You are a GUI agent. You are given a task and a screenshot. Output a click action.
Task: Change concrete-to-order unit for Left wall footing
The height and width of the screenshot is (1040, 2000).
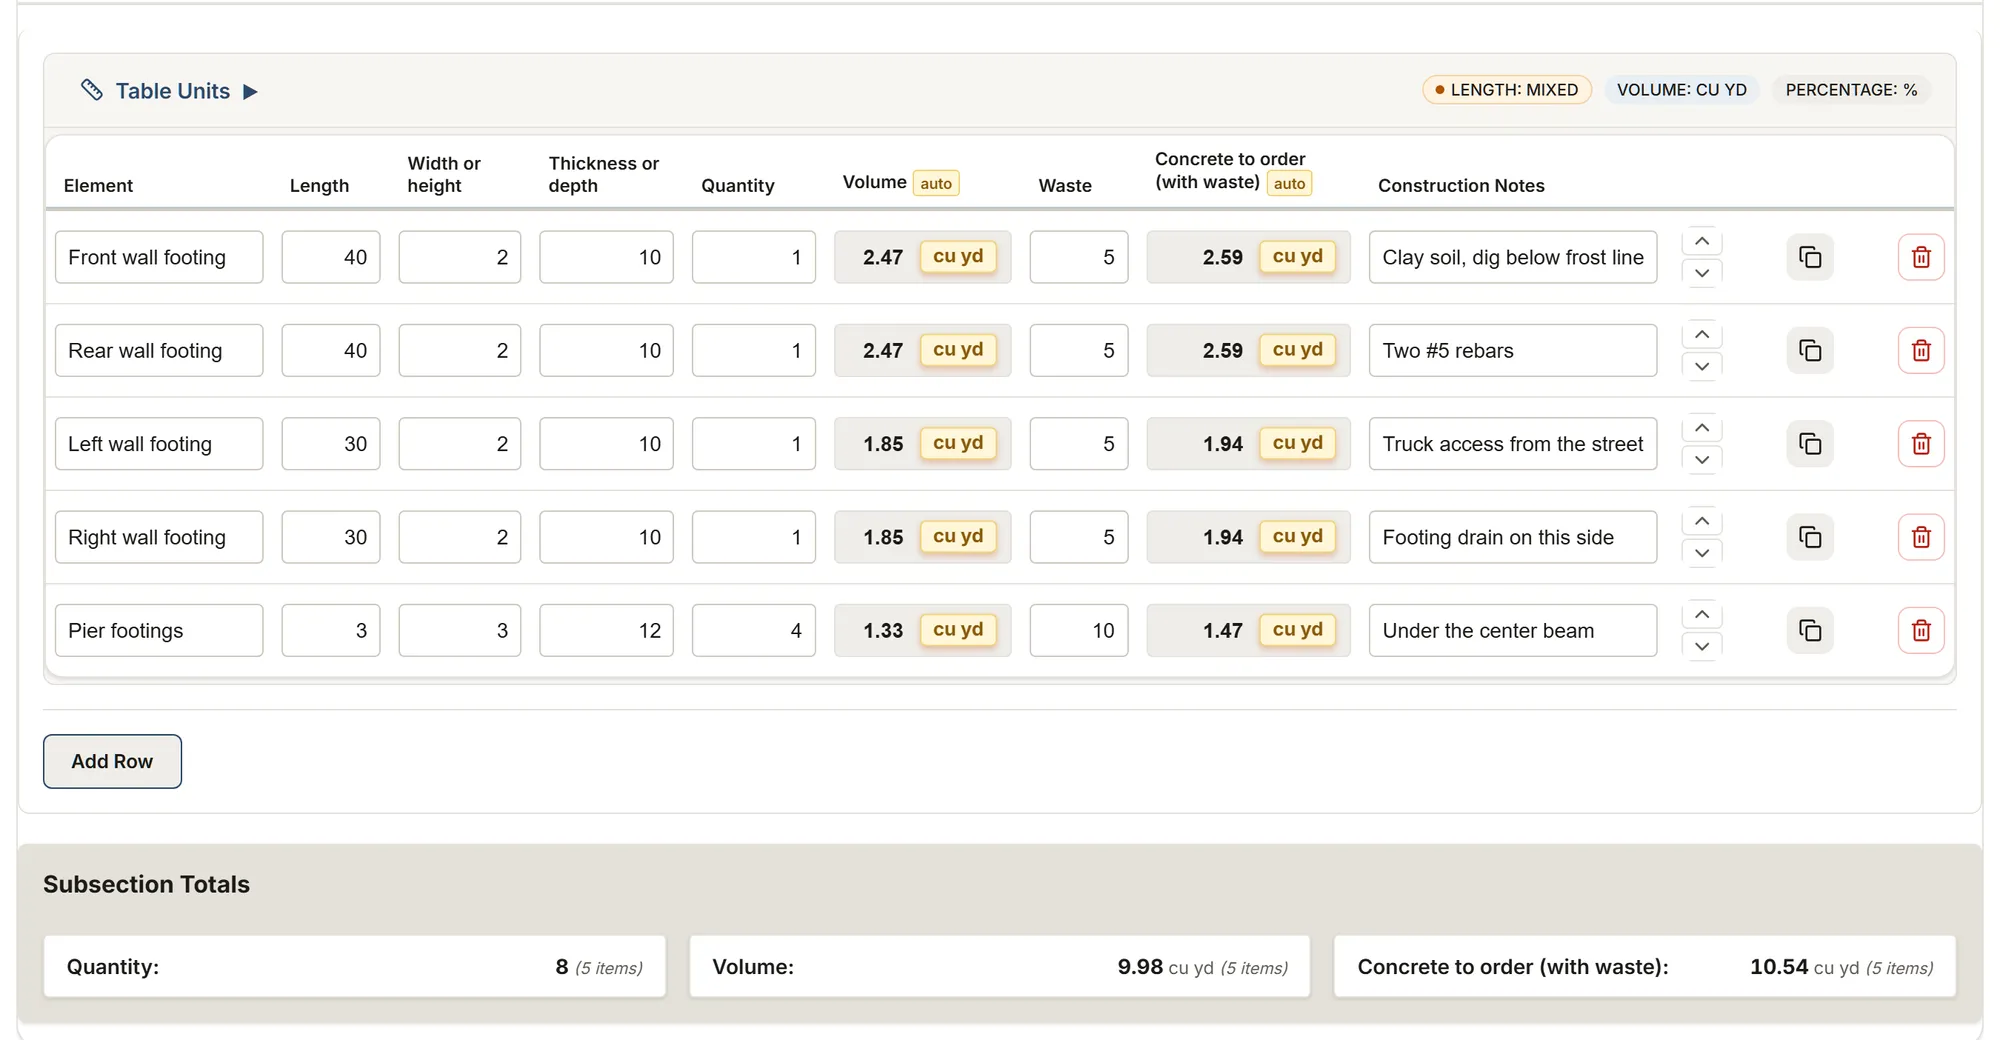click(1298, 442)
